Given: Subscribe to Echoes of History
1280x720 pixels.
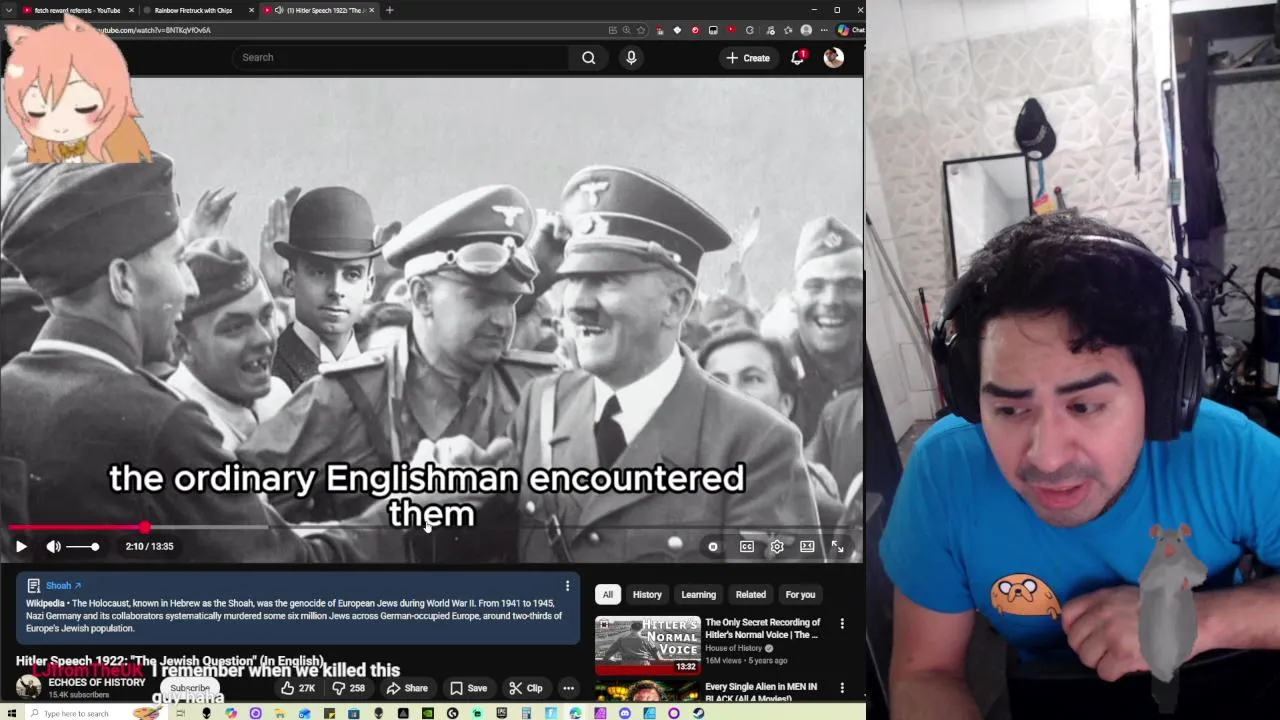Looking at the screenshot, I should click(190, 688).
